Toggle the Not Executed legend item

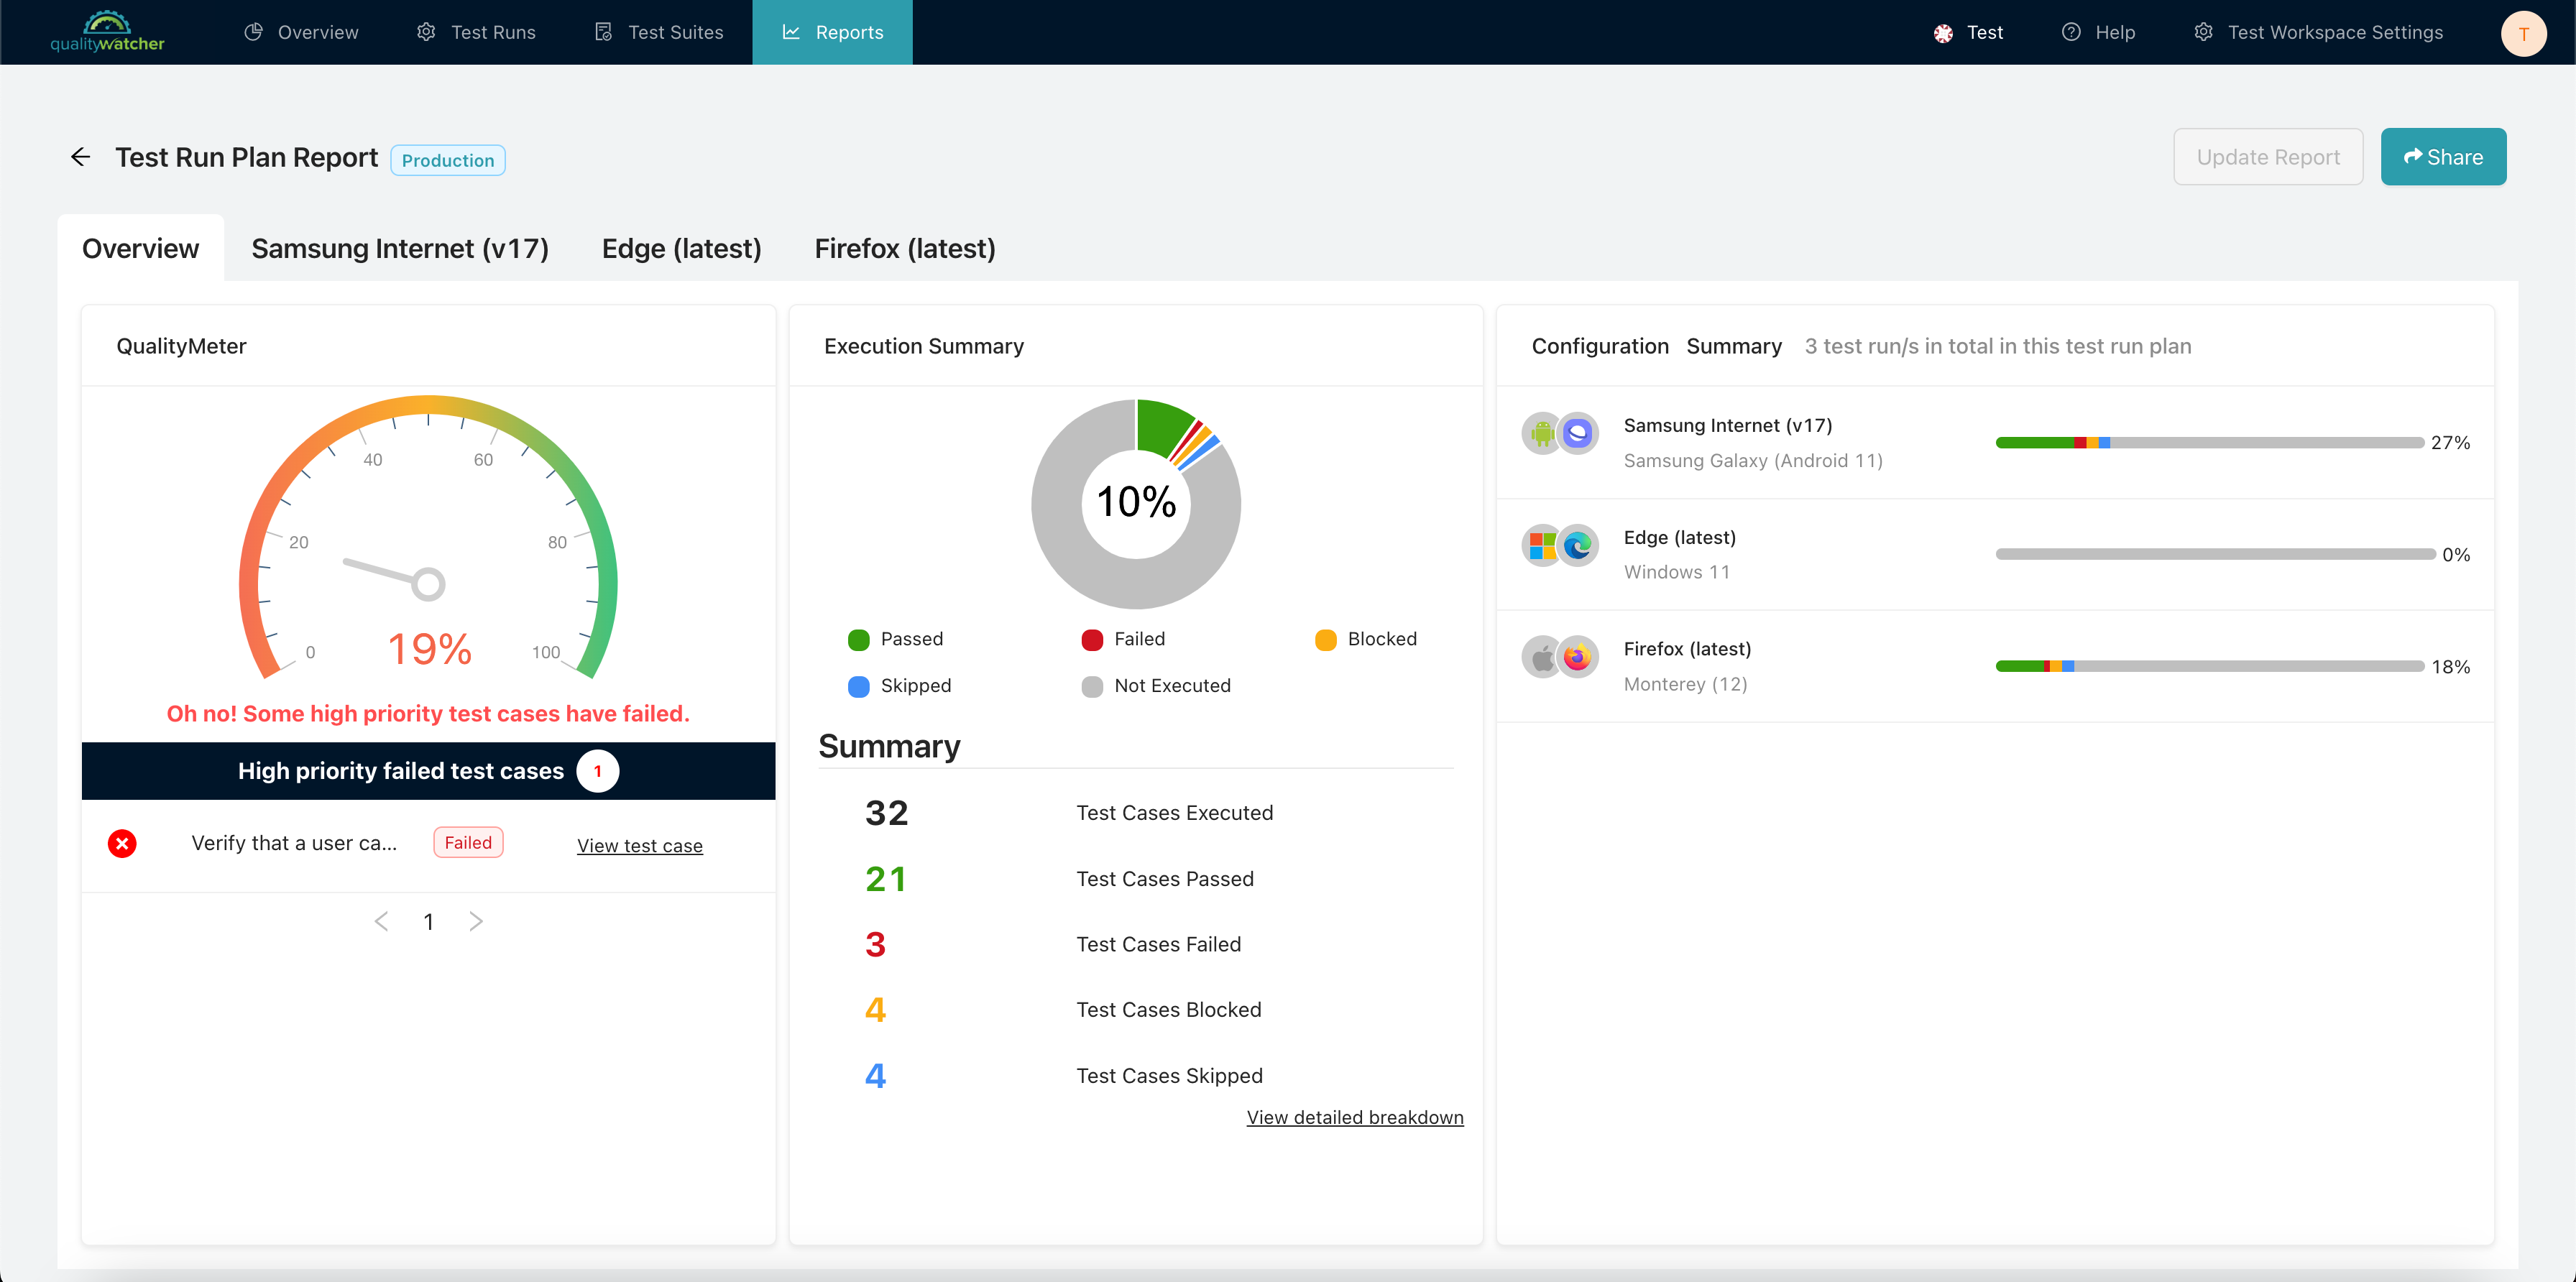coord(1156,686)
